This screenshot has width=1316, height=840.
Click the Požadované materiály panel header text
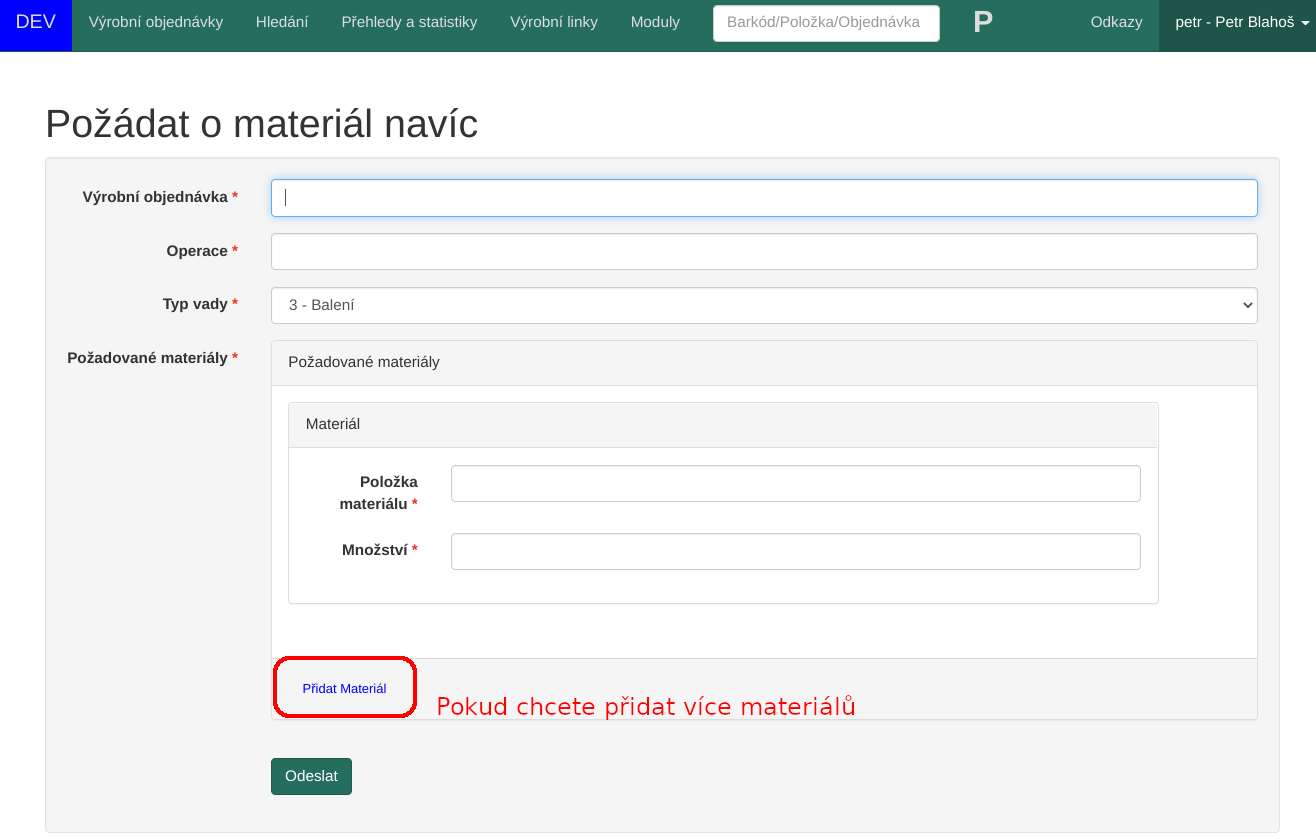tap(364, 362)
